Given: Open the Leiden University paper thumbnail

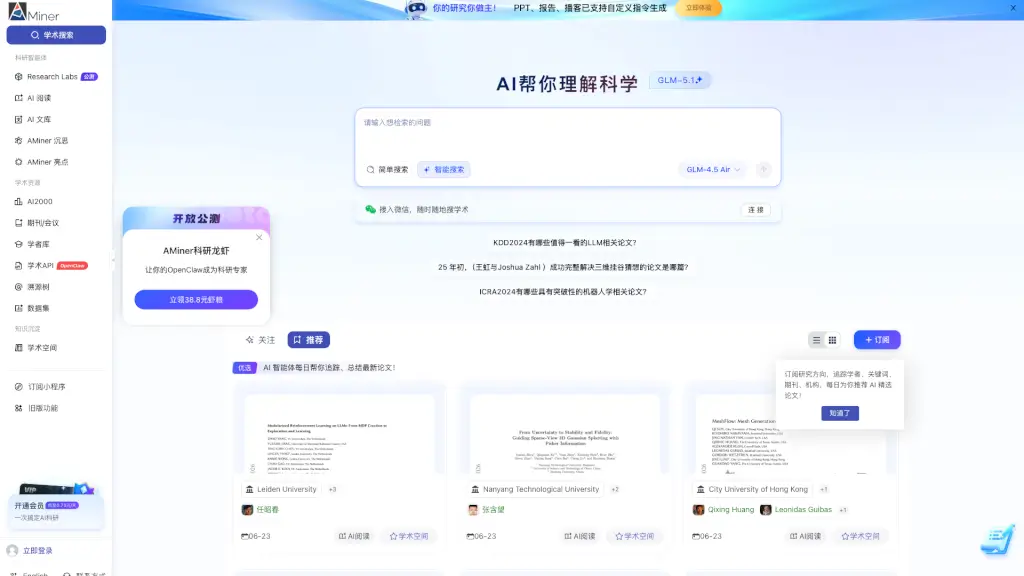Looking at the screenshot, I should point(340,434).
